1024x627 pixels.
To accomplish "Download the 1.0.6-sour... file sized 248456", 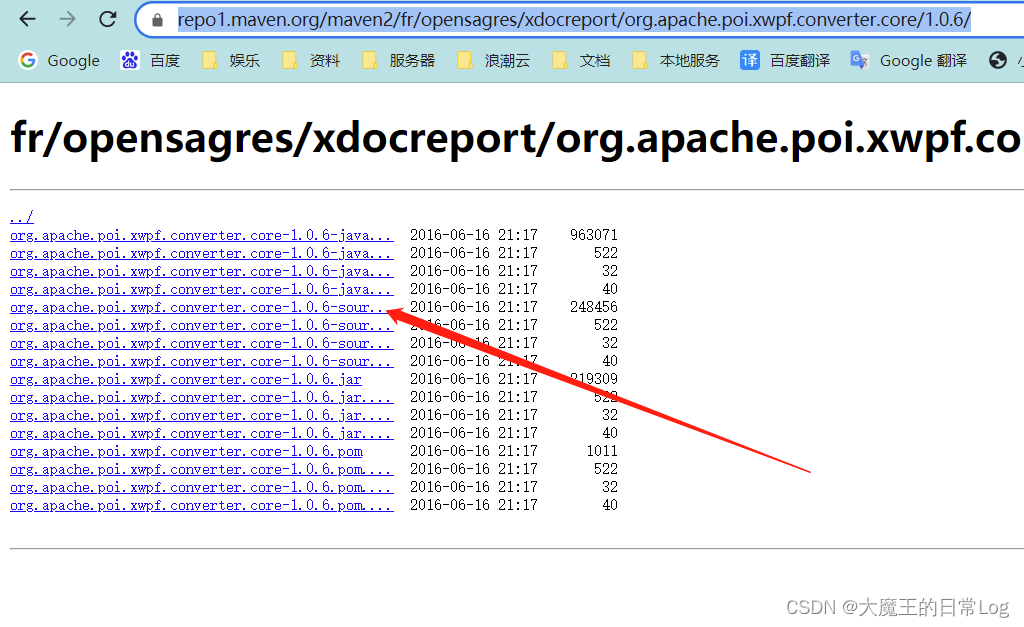I will pyautogui.click(x=202, y=307).
